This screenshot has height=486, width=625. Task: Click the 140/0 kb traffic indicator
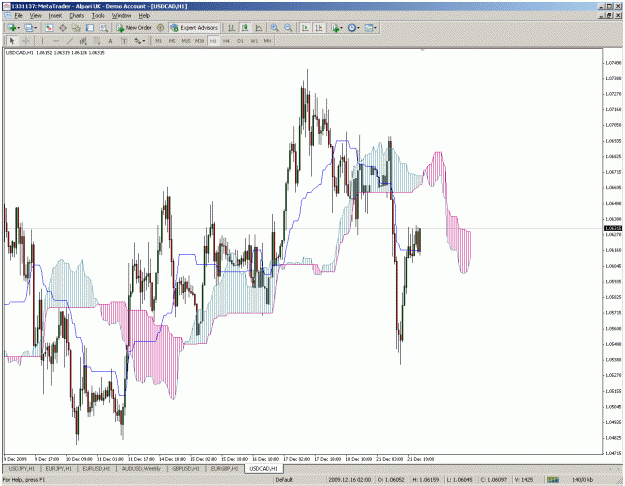click(x=583, y=480)
